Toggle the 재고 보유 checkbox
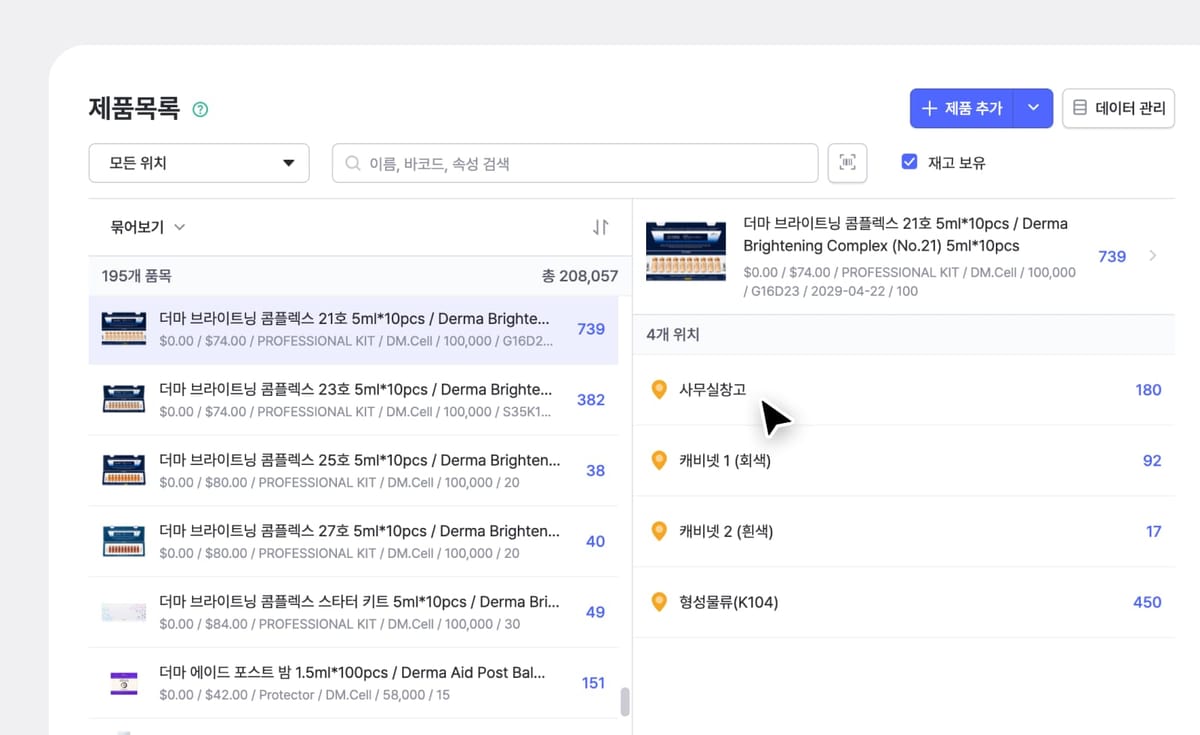 coord(909,162)
